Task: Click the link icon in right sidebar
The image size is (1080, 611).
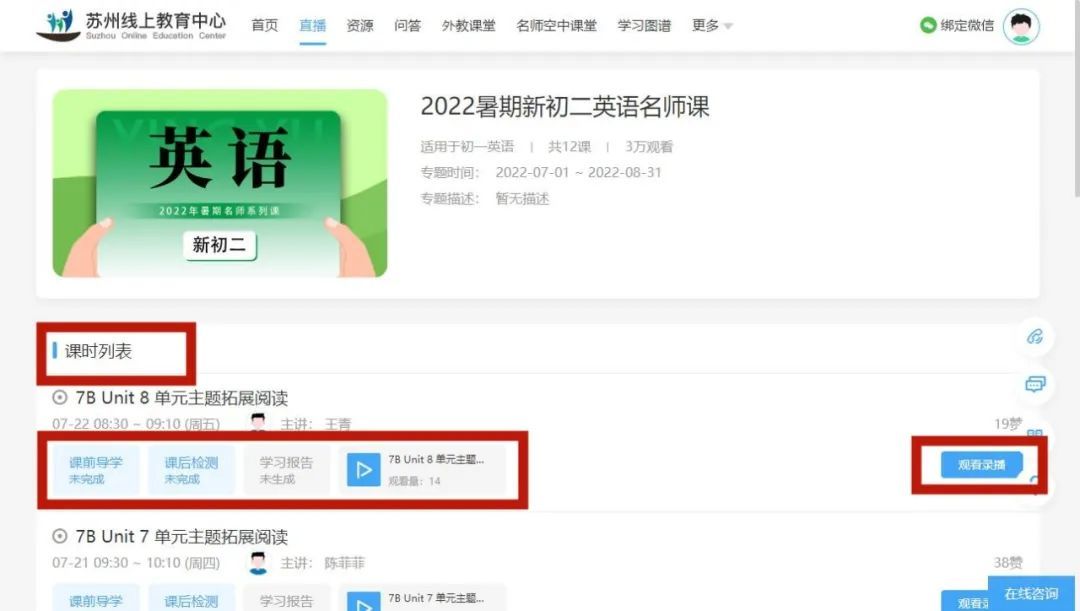Action: [1035, 336]
